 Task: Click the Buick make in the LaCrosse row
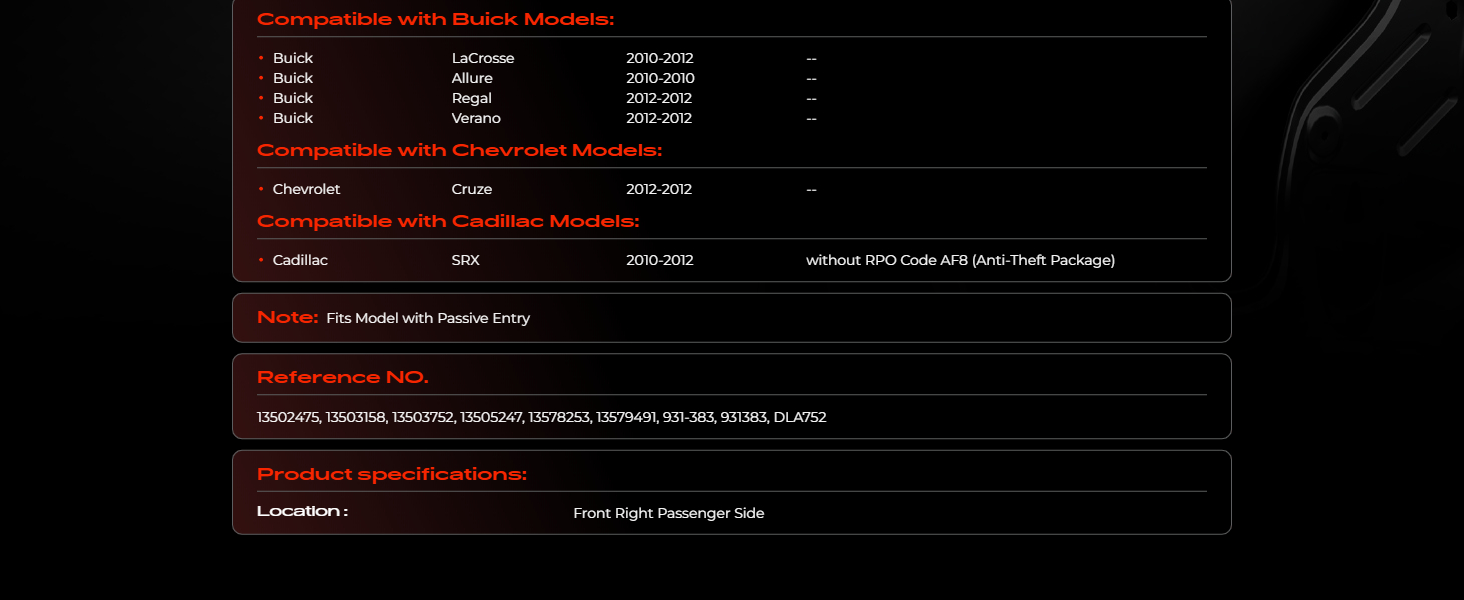[x=293, y=58]
